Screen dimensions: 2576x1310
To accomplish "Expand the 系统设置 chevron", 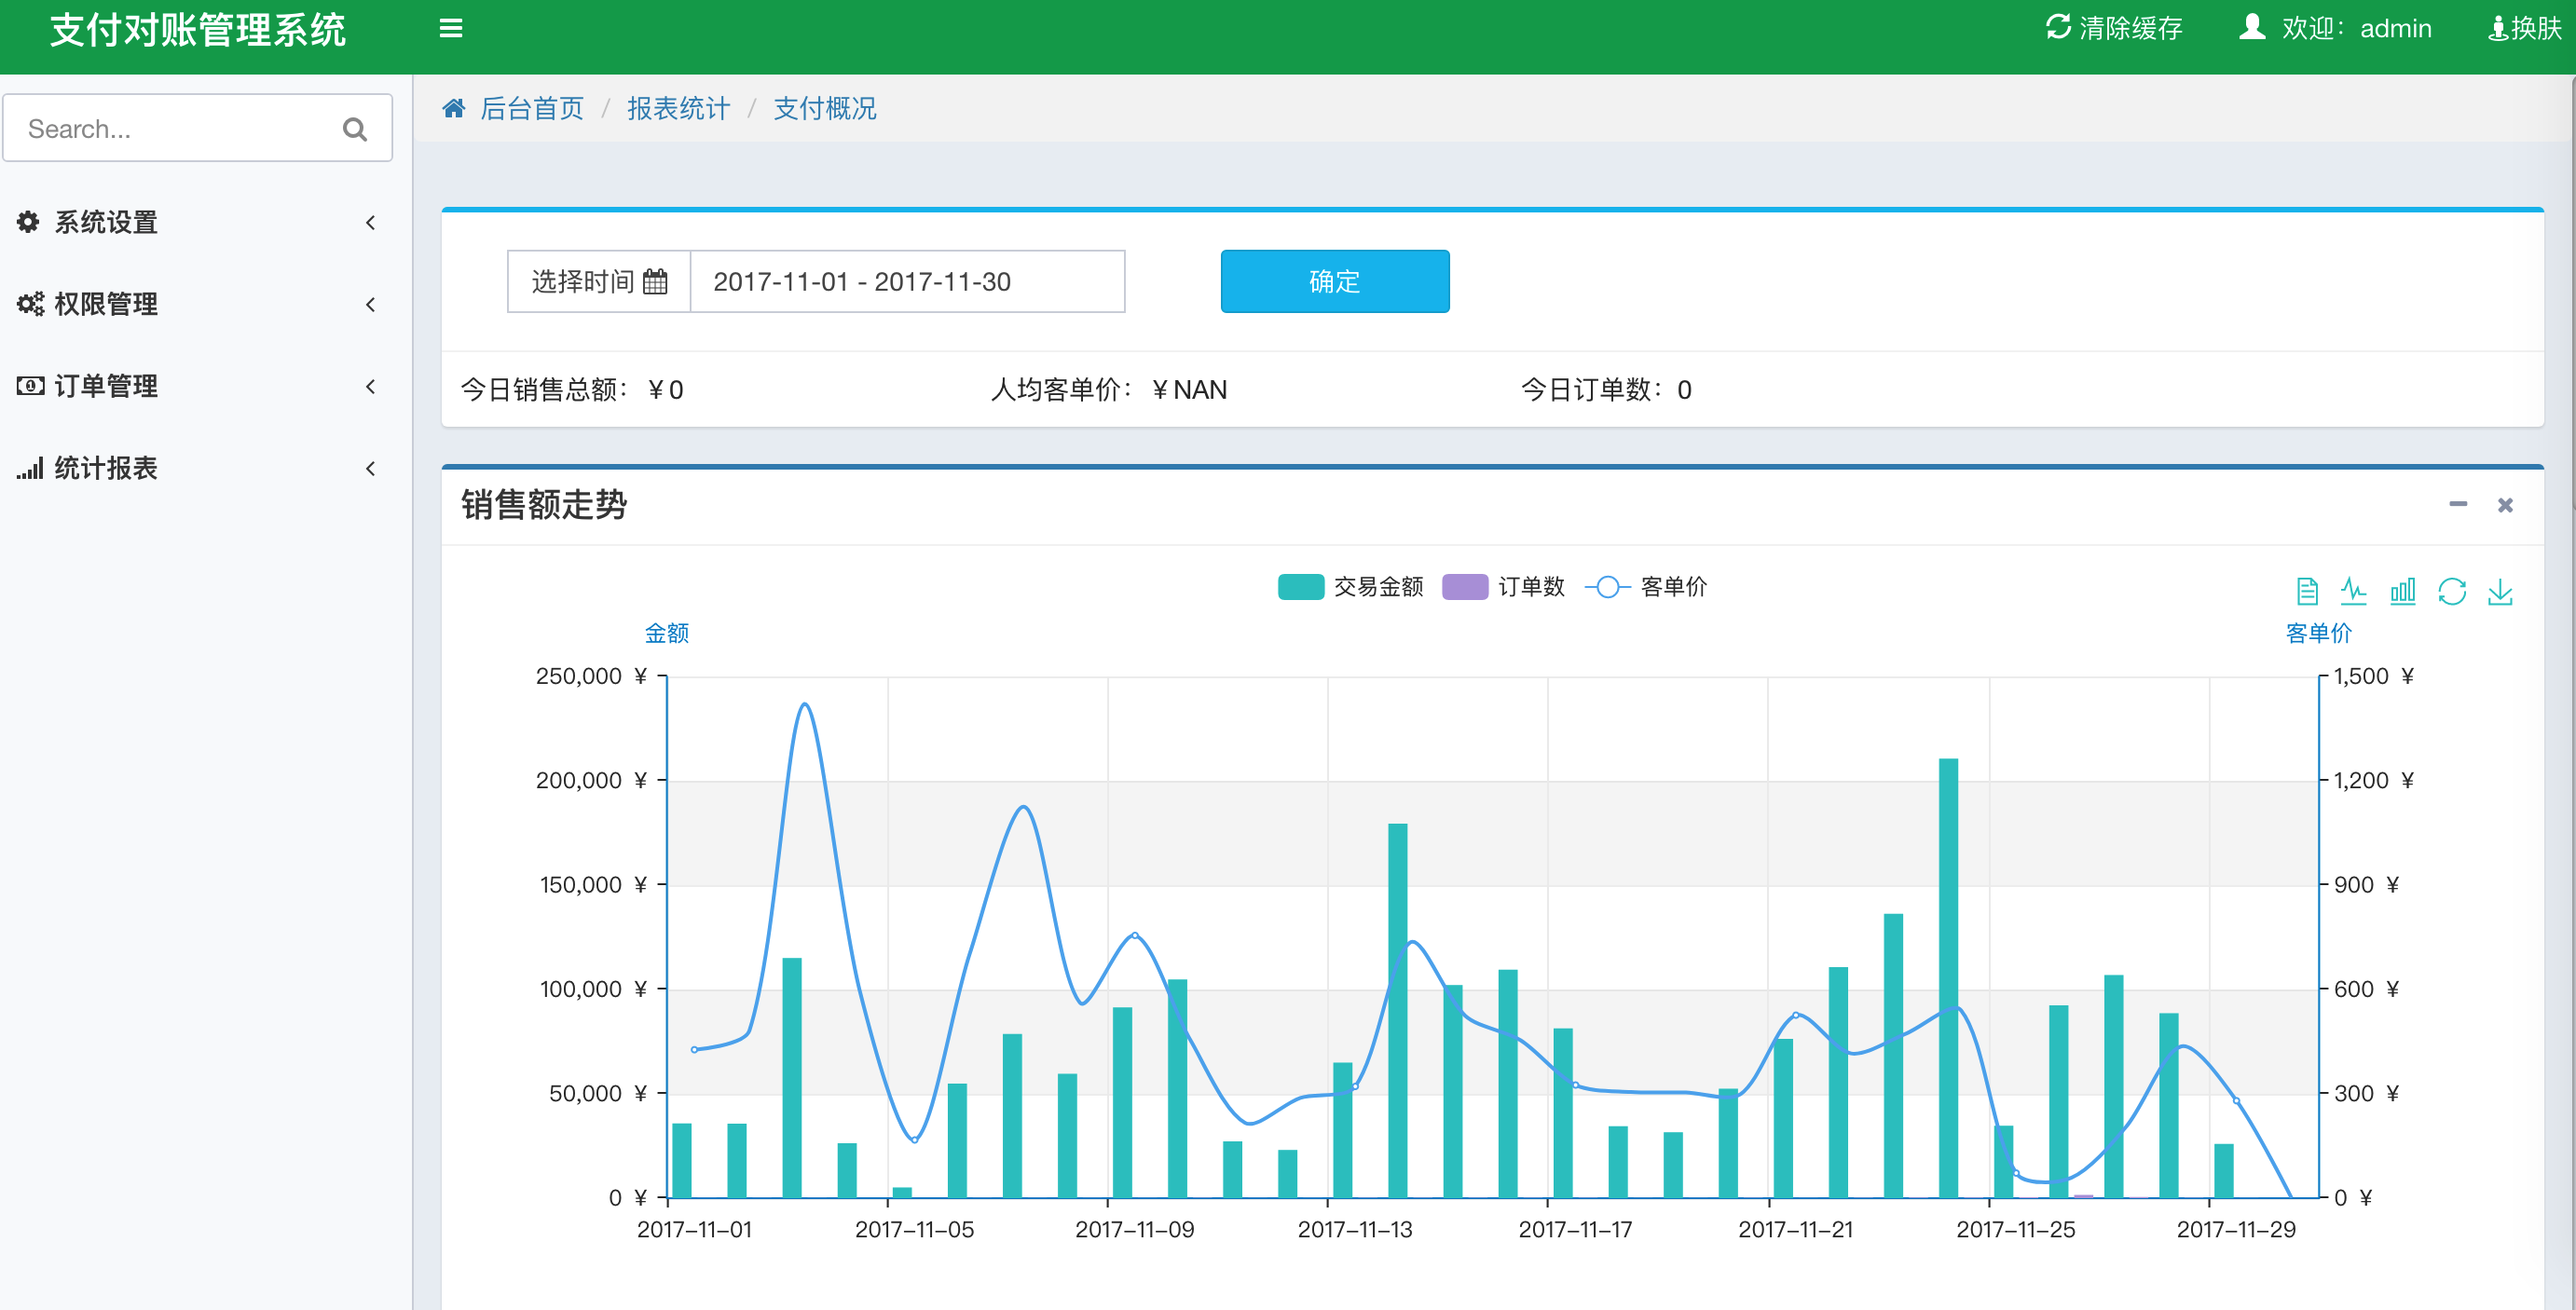I will pyautogui.click(x=371, y=222).
